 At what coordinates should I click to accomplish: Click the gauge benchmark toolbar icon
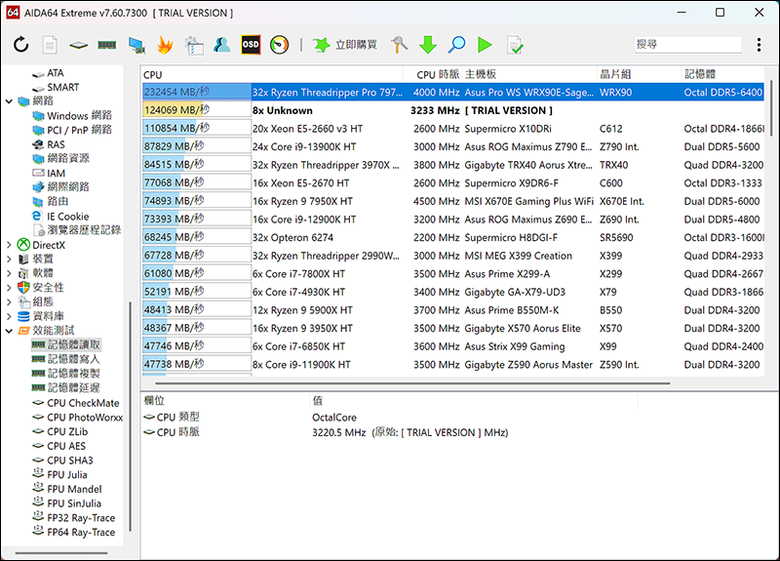point(280,45)
